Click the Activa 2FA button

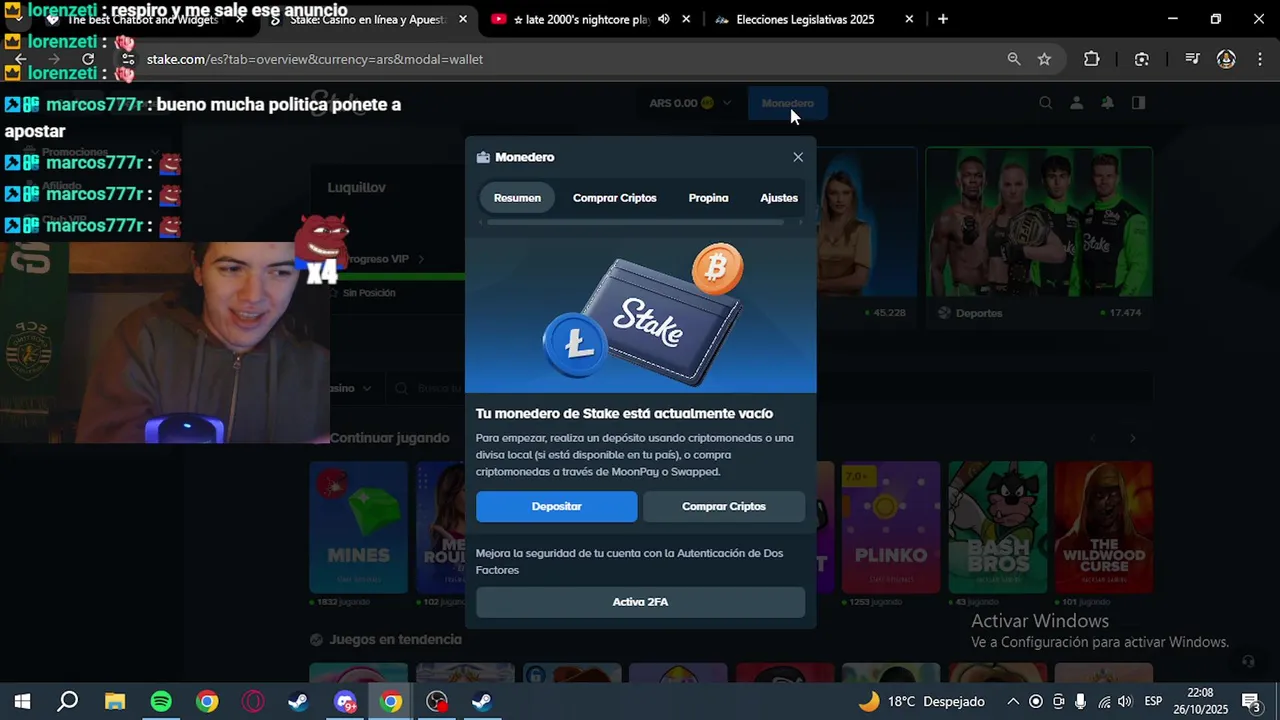pos(640,602)
